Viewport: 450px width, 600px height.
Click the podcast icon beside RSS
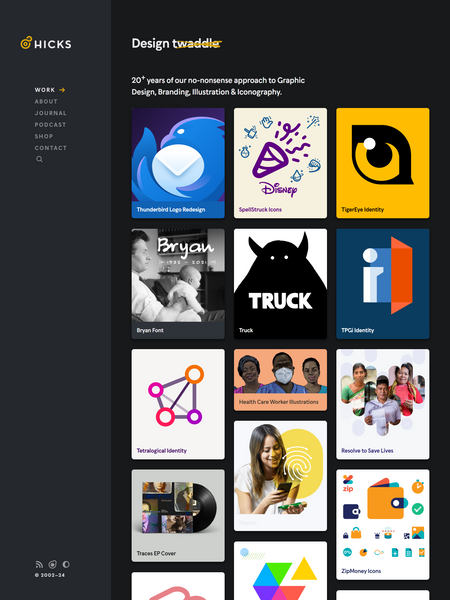[52, 564]
